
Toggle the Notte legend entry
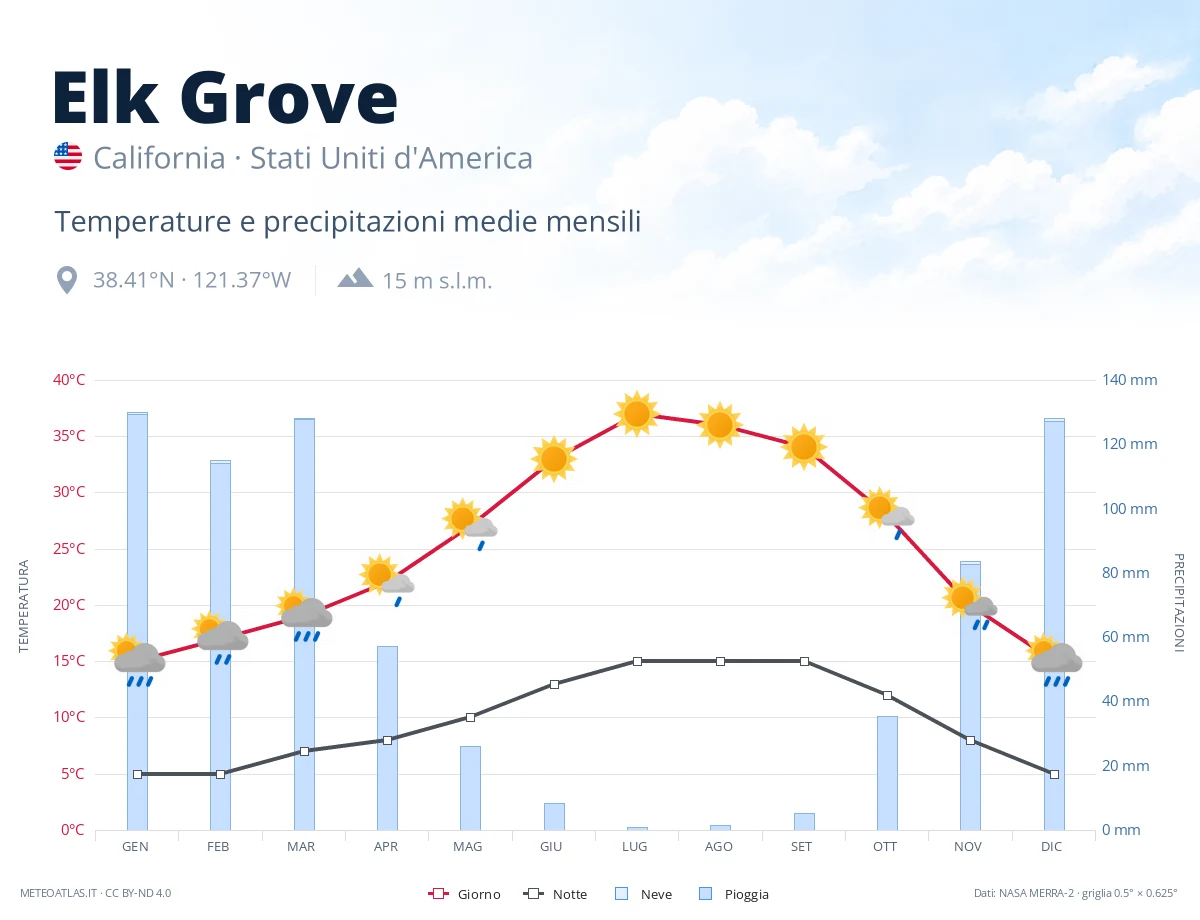pos(555,894)
